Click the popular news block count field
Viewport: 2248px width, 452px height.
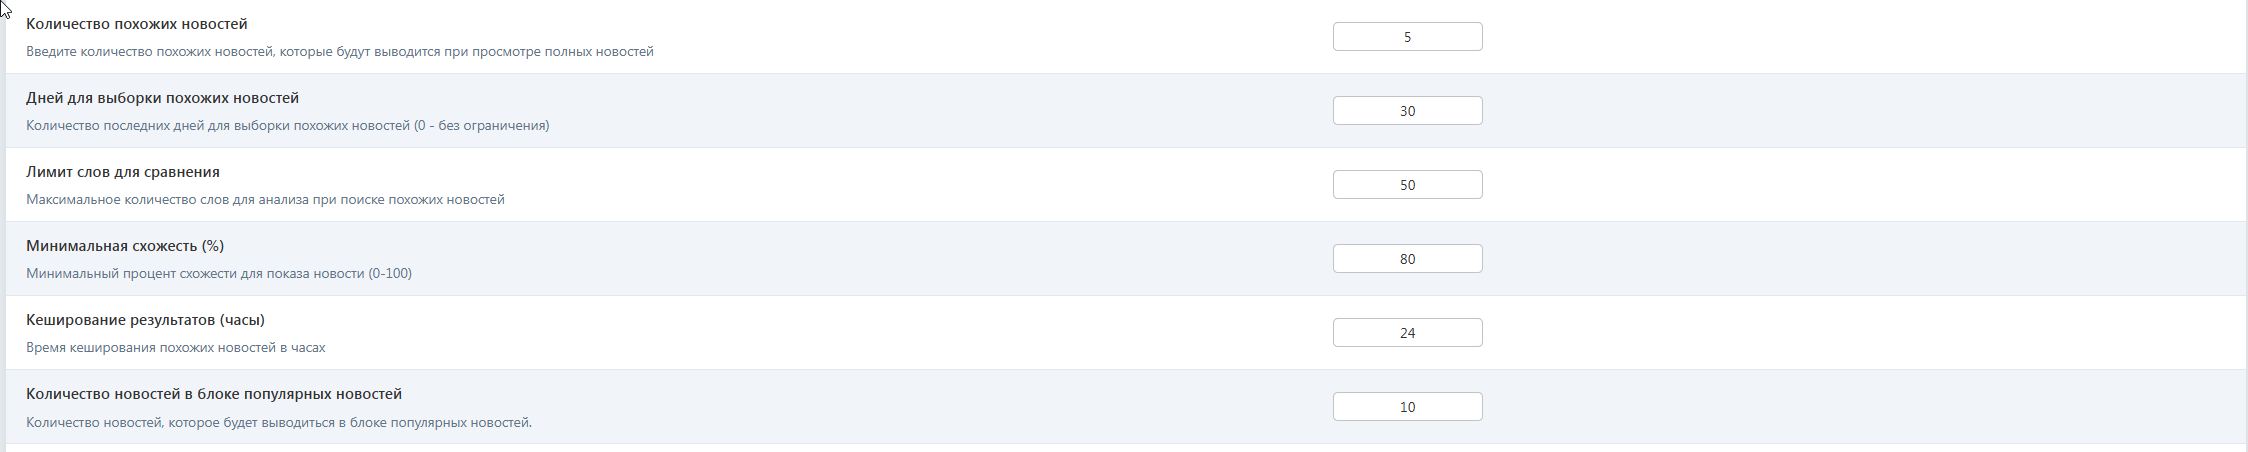point(1407,407)
